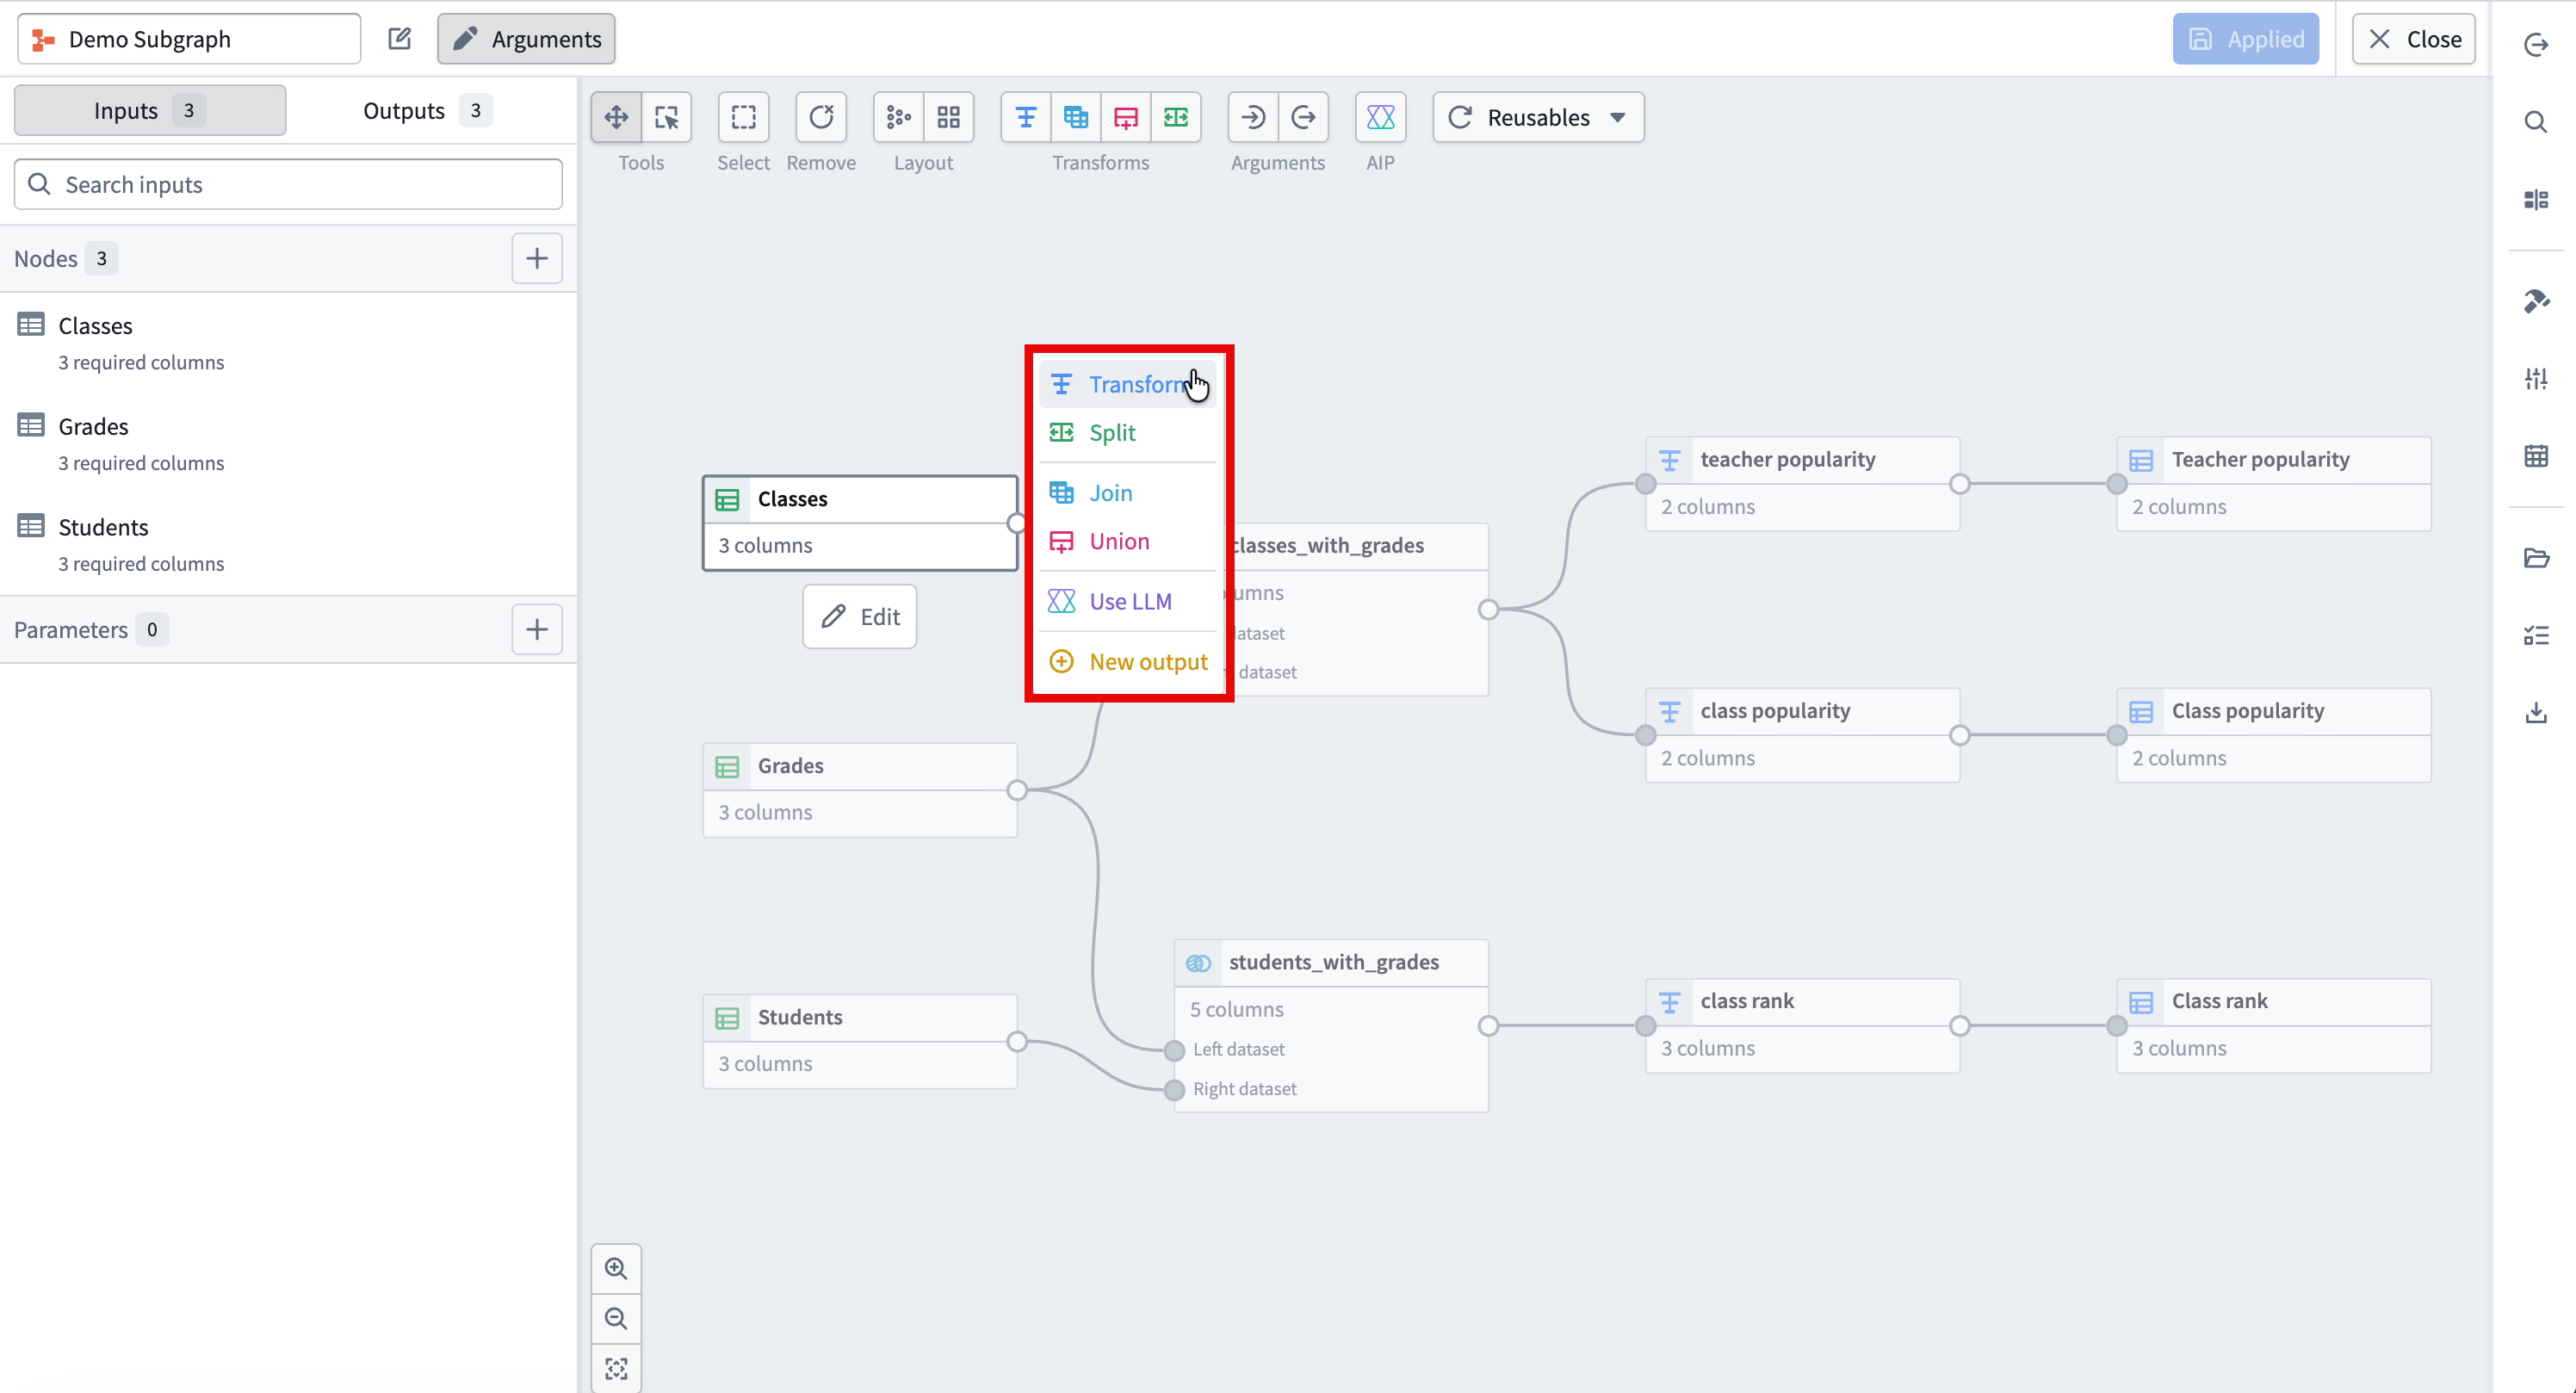This screenshot has height=1393, width=2576.
Task: Add a new node with plus button
Action: click(x=537, y=259)
